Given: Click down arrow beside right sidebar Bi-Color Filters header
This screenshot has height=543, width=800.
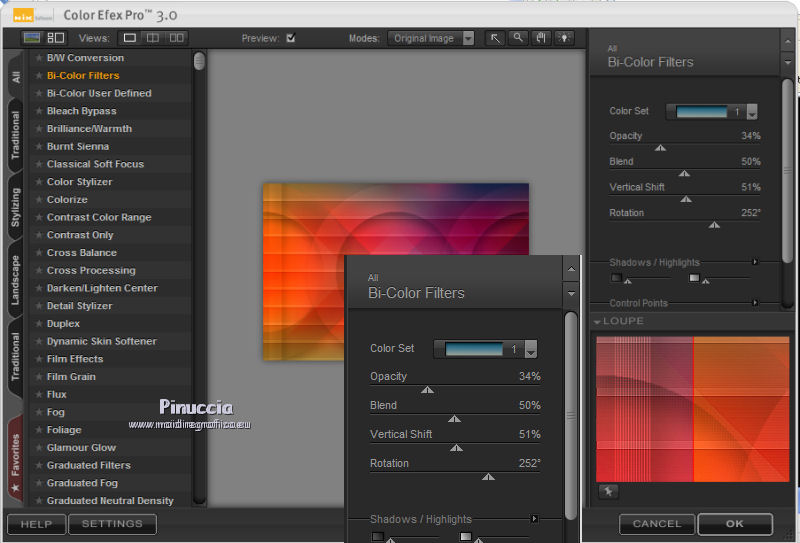Looking at the screenshot, I should [787, 62].
